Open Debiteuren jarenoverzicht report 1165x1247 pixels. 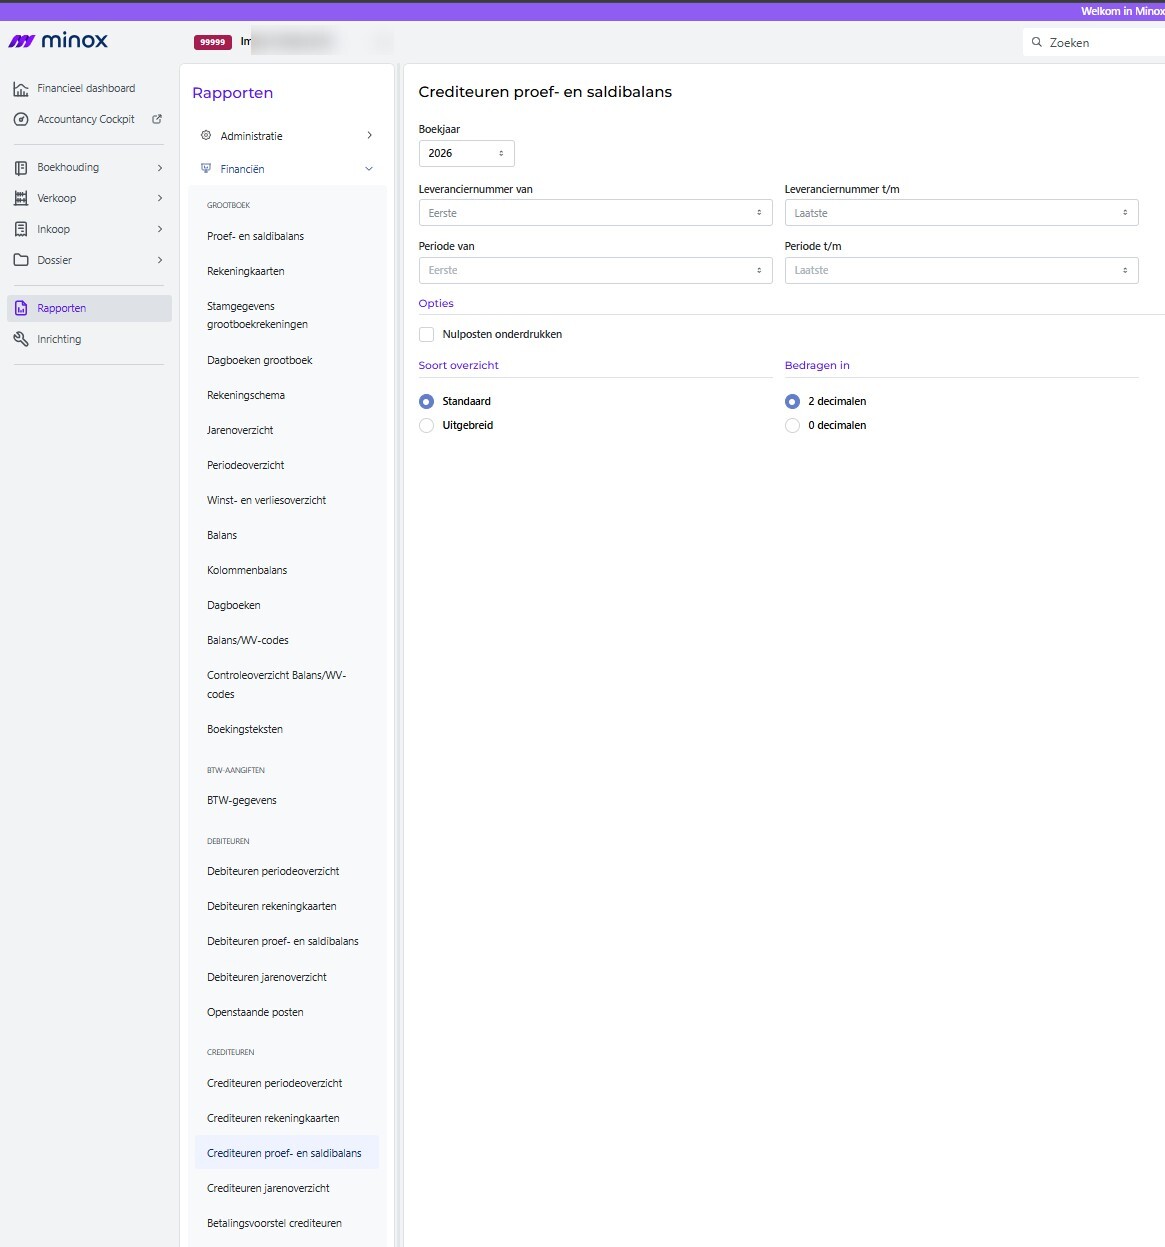(x=267, y=977)
